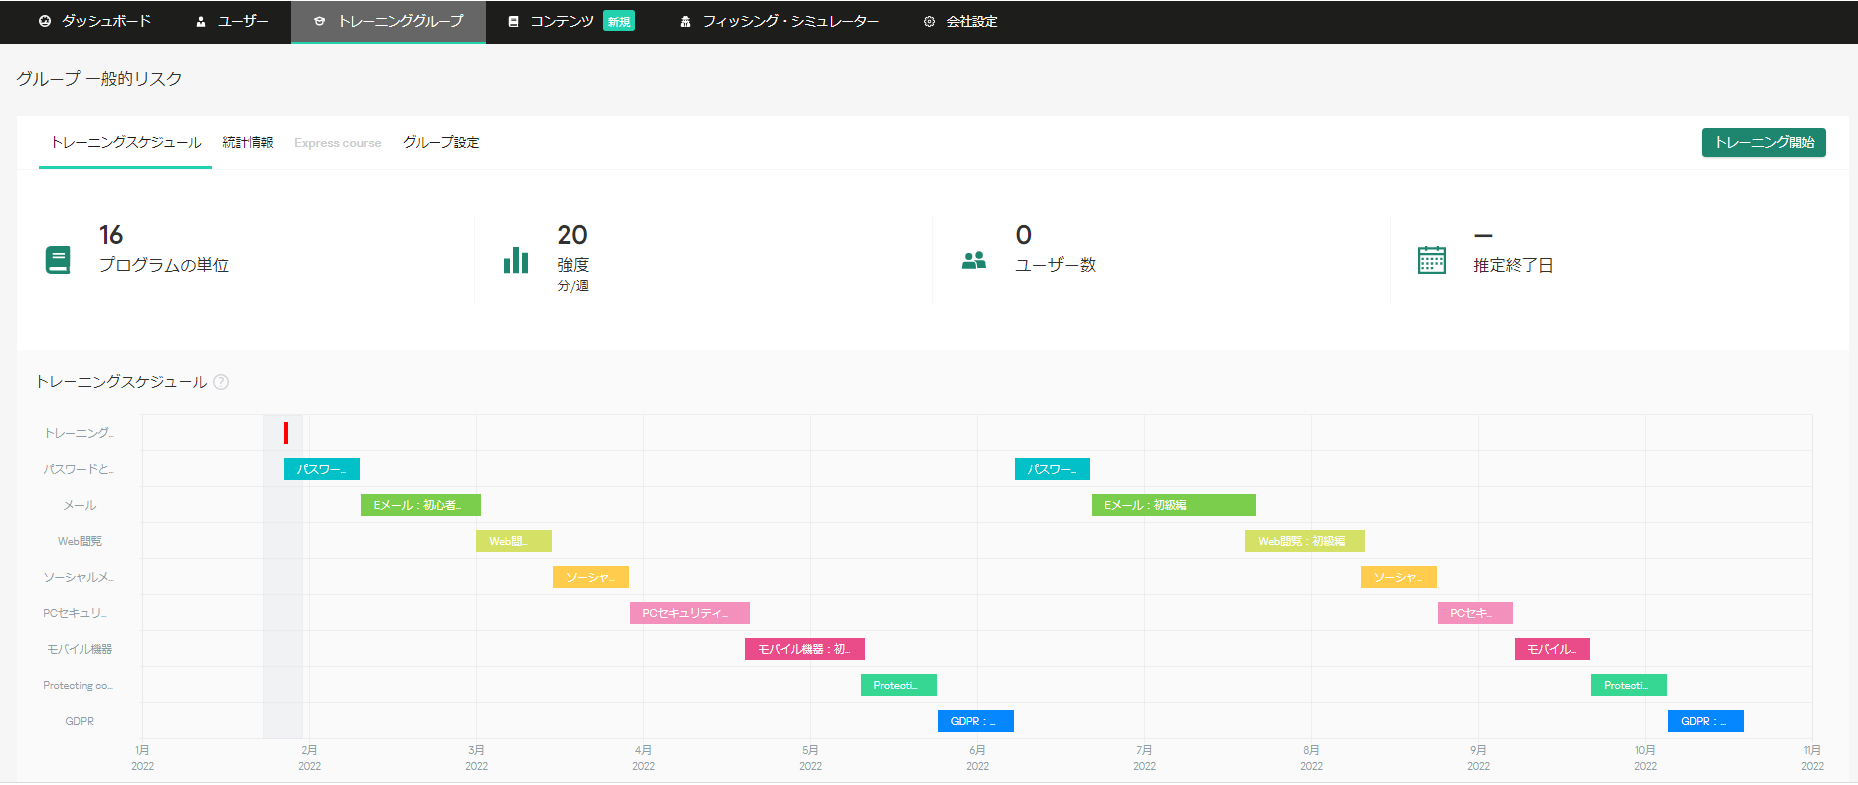Click the 推定終了日 statistic label
The image size is (1858, 785).
(x=1513, y=265)
